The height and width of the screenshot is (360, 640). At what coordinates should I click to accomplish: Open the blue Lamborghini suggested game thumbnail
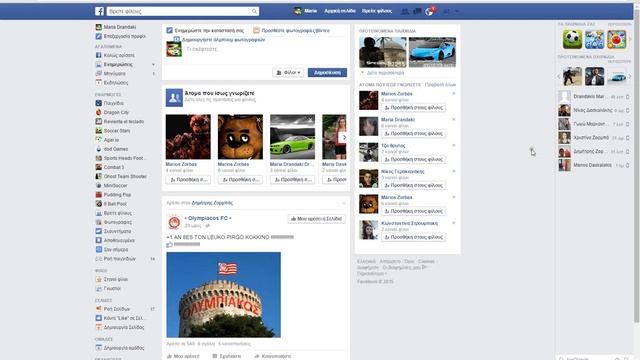[x=432, y=52]
